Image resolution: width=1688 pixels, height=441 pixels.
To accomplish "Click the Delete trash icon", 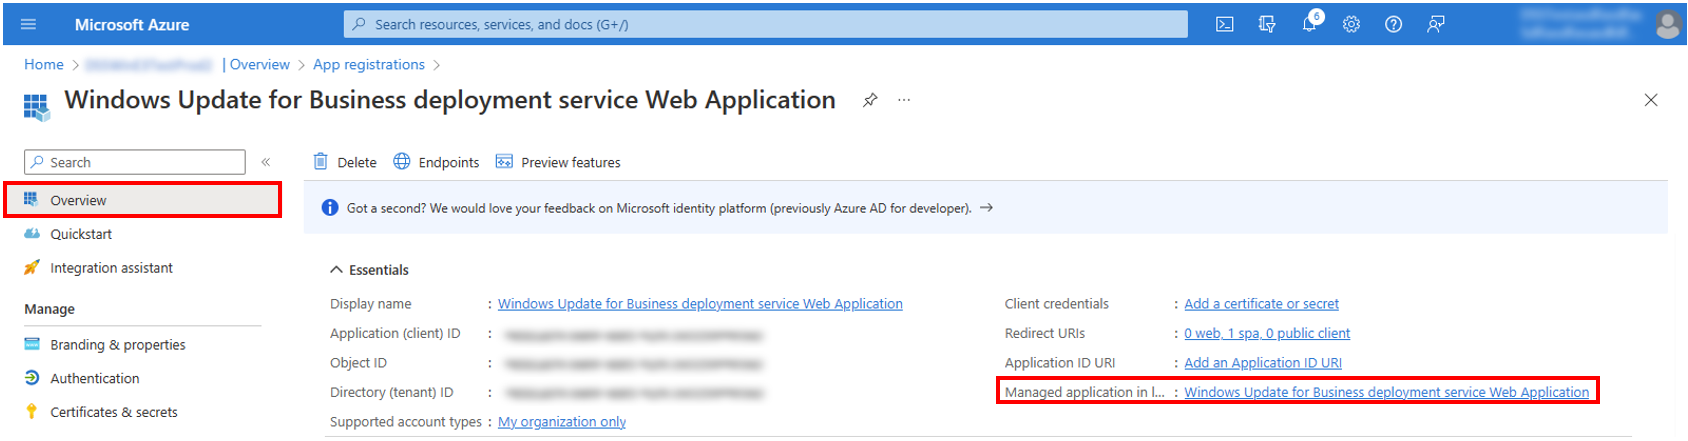I will click(x=320, y=161).
